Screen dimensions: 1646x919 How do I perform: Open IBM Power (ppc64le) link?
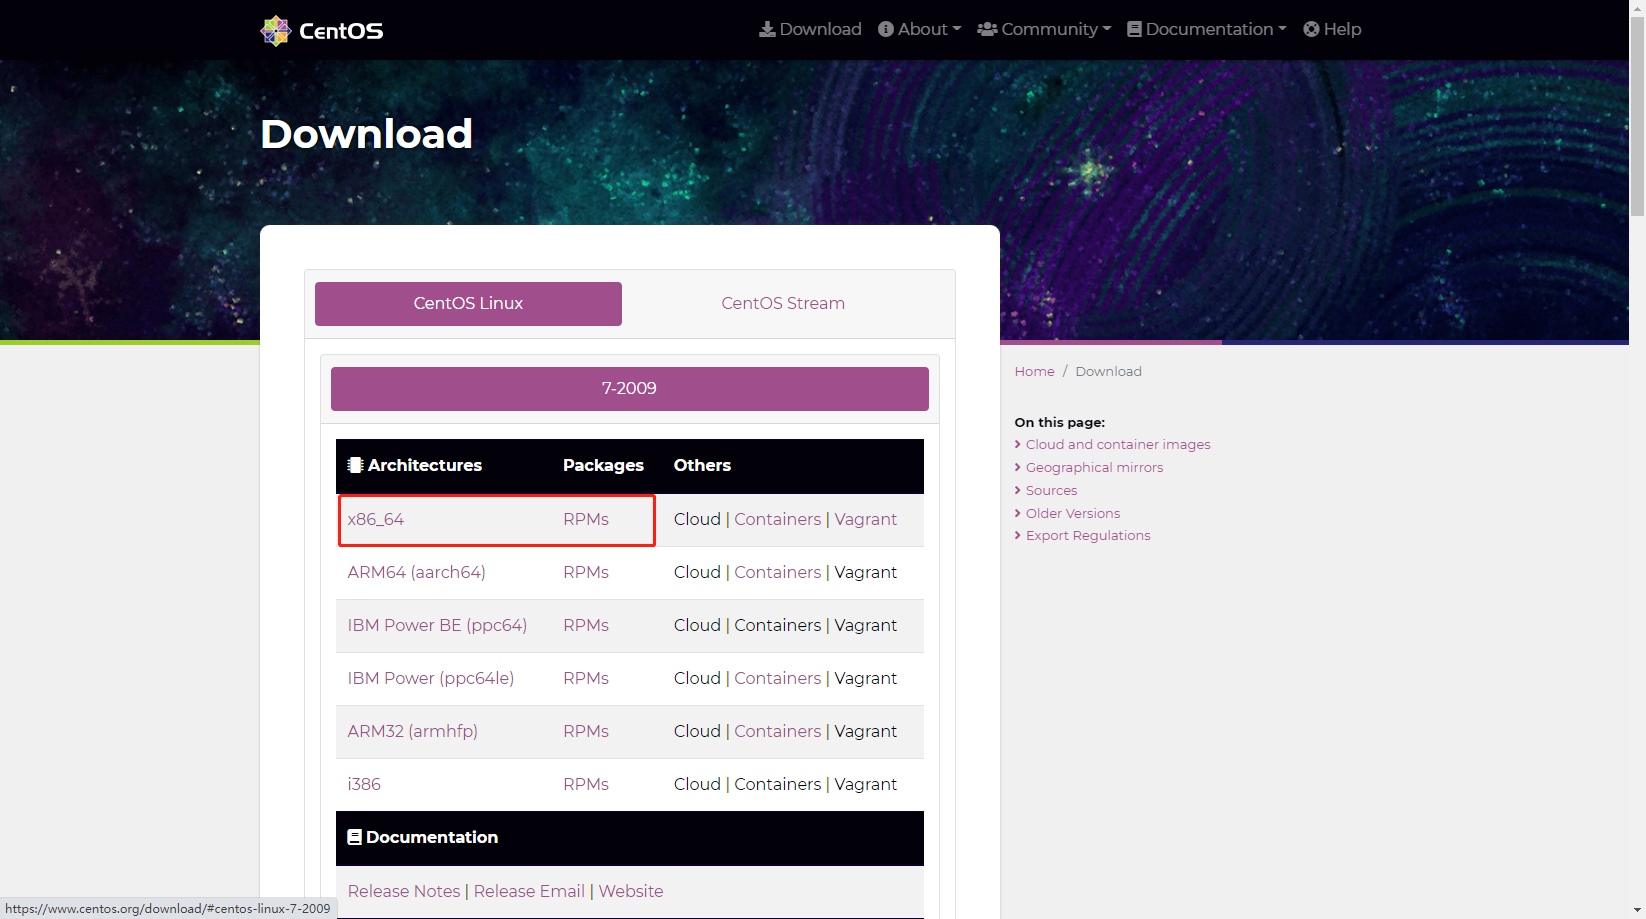431,678
